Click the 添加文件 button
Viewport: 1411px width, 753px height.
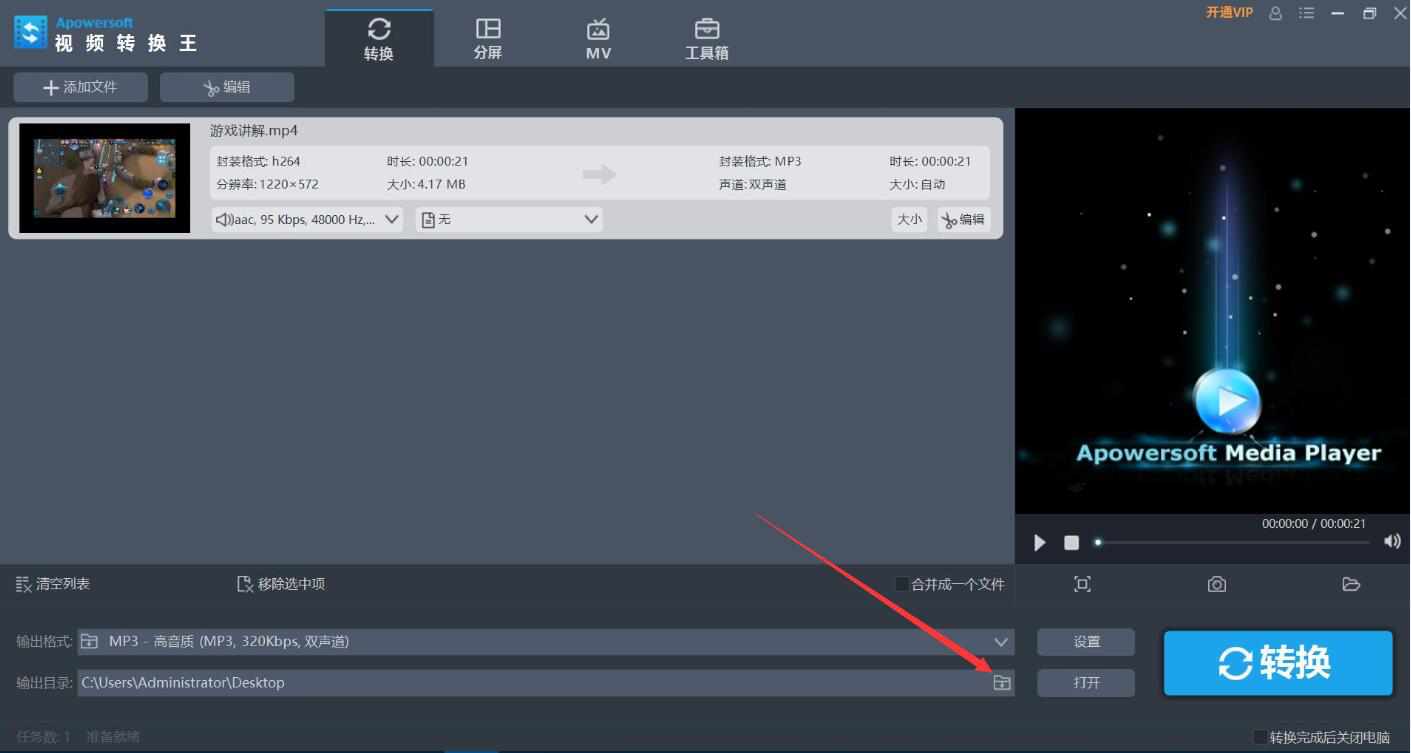tap(81, 87)
